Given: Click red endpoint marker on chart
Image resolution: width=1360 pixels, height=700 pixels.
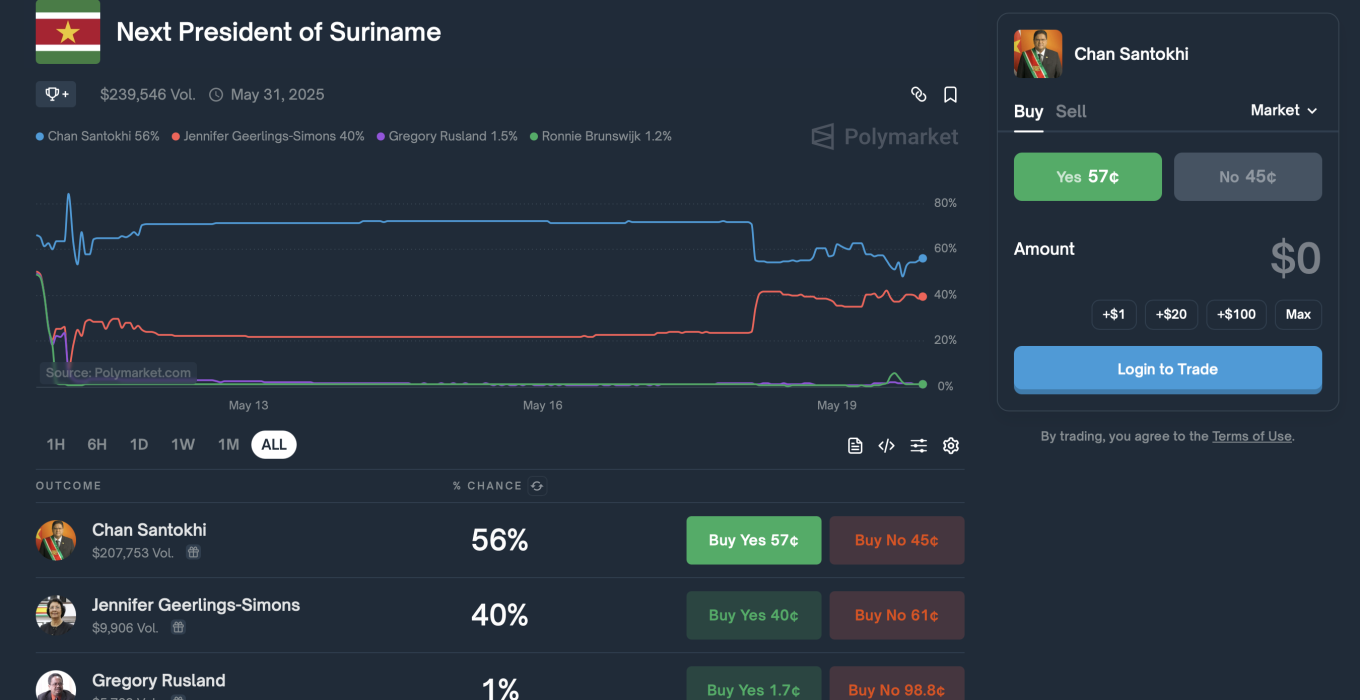Looking at the screenshot, I should click(922, 296).
